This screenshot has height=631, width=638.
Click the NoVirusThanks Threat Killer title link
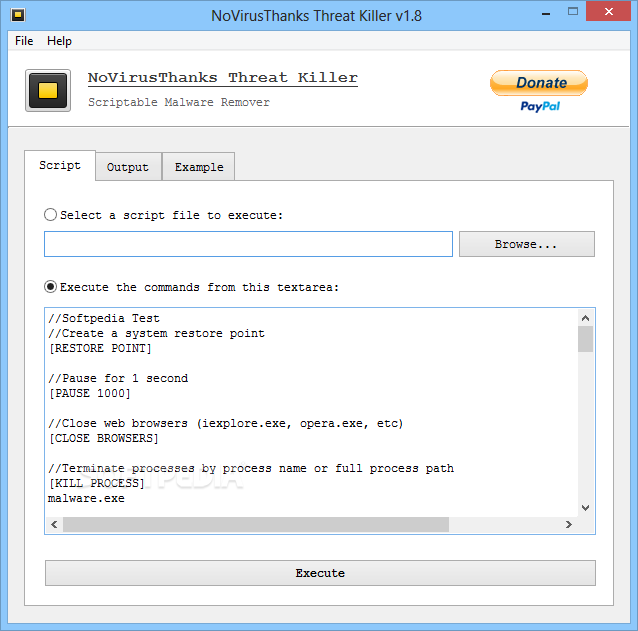pyautogui.click(x=223, y=78)
